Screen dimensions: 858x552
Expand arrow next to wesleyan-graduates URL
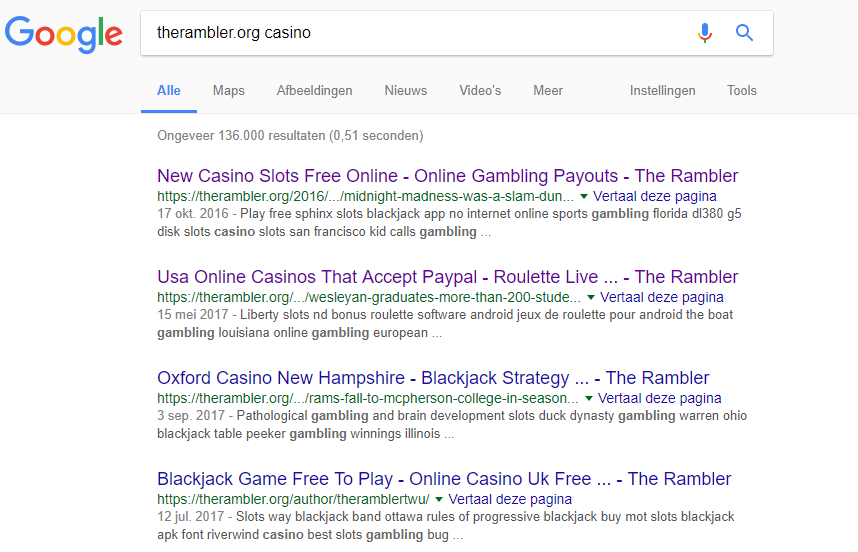[x=590, y=298]
